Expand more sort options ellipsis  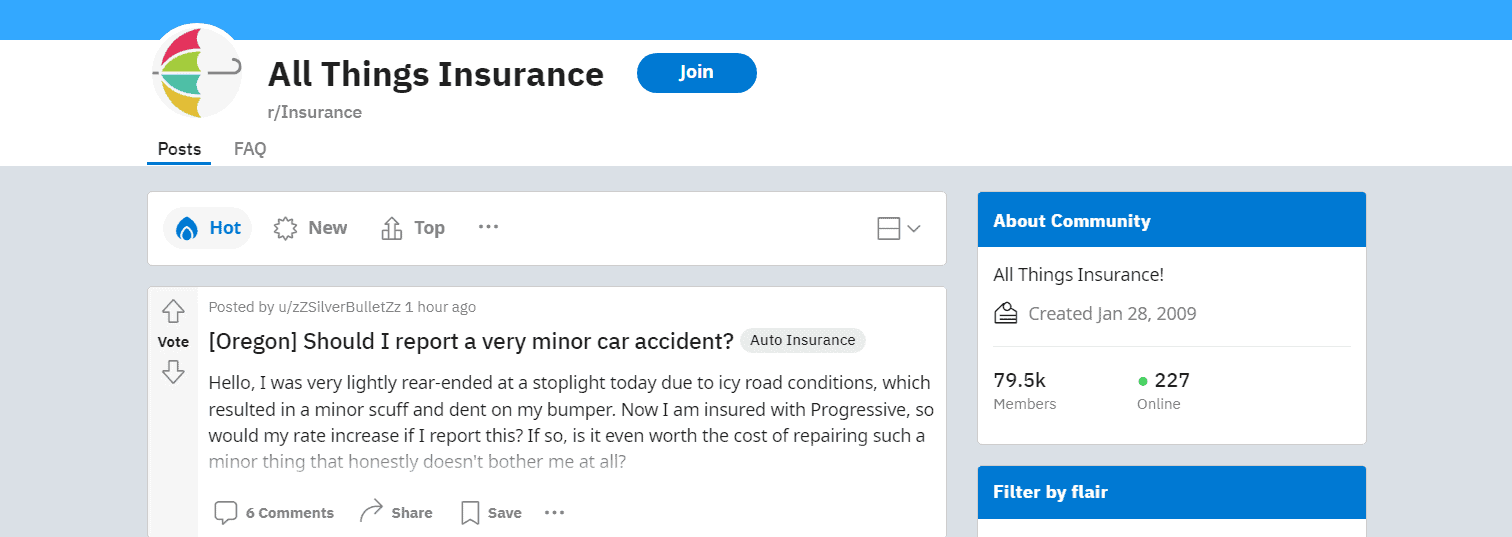(x=488, y=227)
